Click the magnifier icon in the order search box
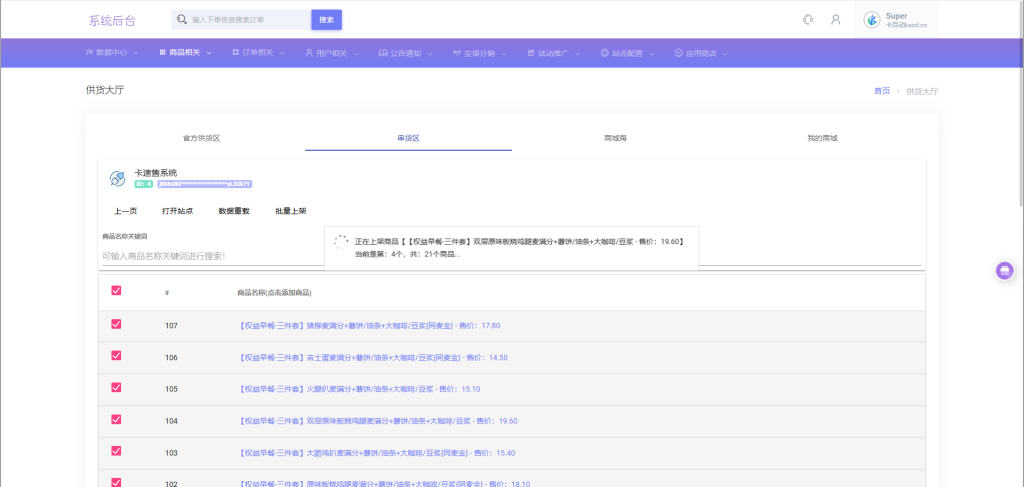This screenshot has width=1024, height=487. pos(182,20)
